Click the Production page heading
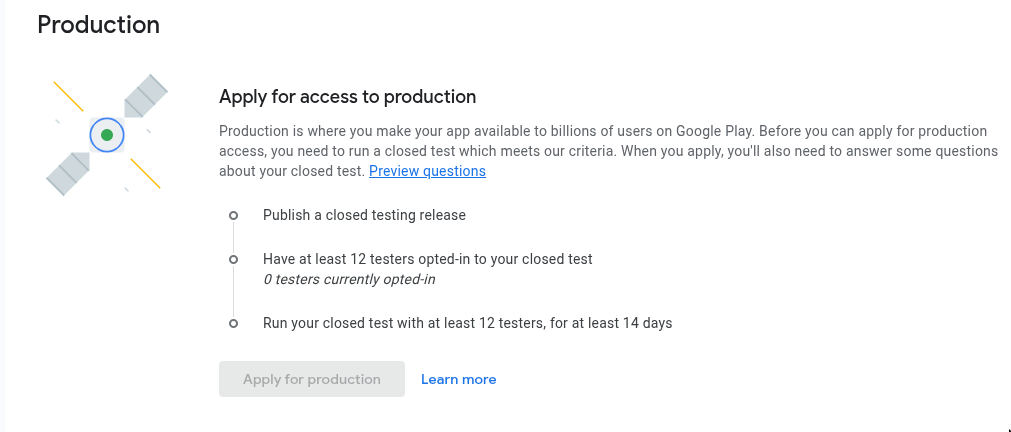This screenshot has width=1011, height=432. (x=99, y=25)
